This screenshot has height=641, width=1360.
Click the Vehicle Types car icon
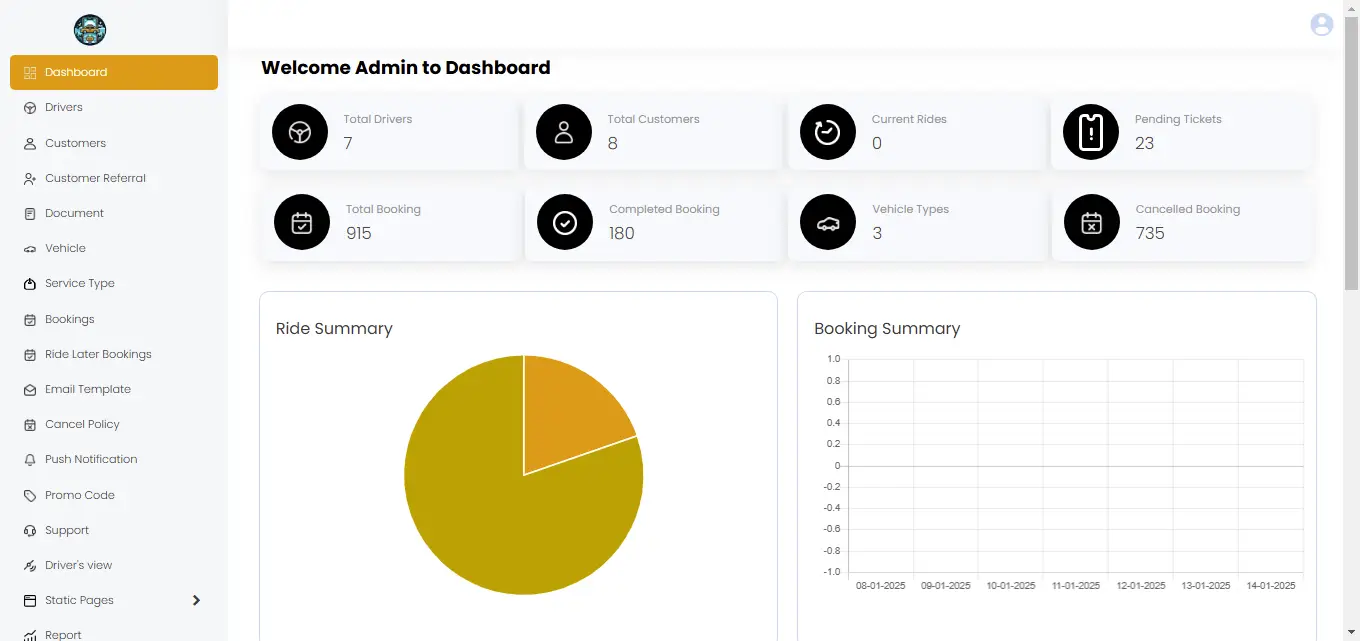828,222
